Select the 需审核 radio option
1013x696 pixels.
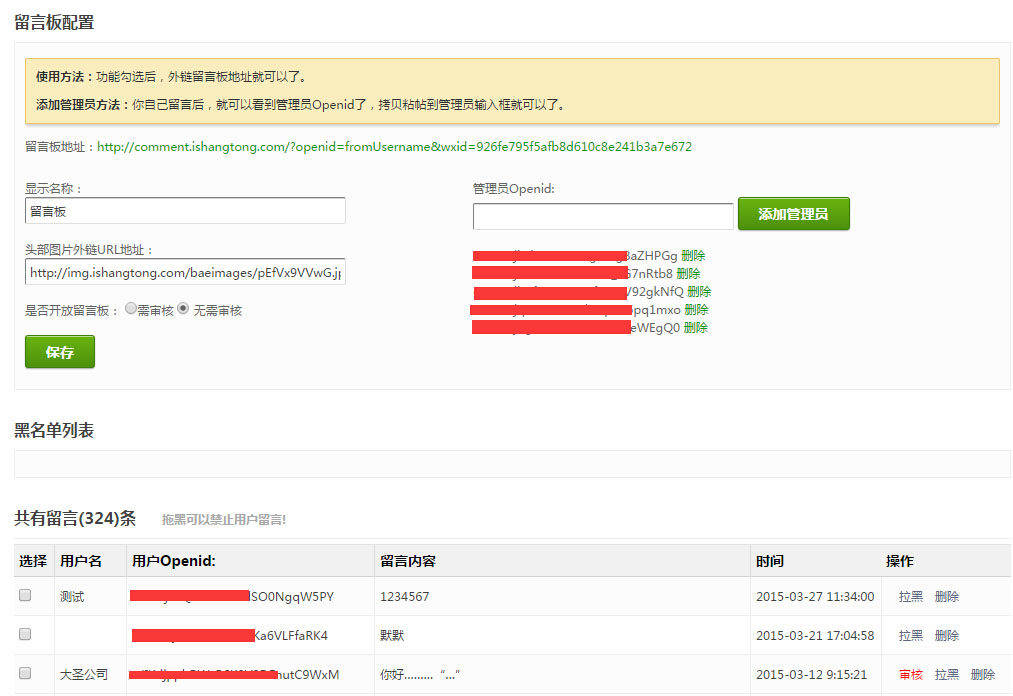pyautogui.click(x=131, y=310)
